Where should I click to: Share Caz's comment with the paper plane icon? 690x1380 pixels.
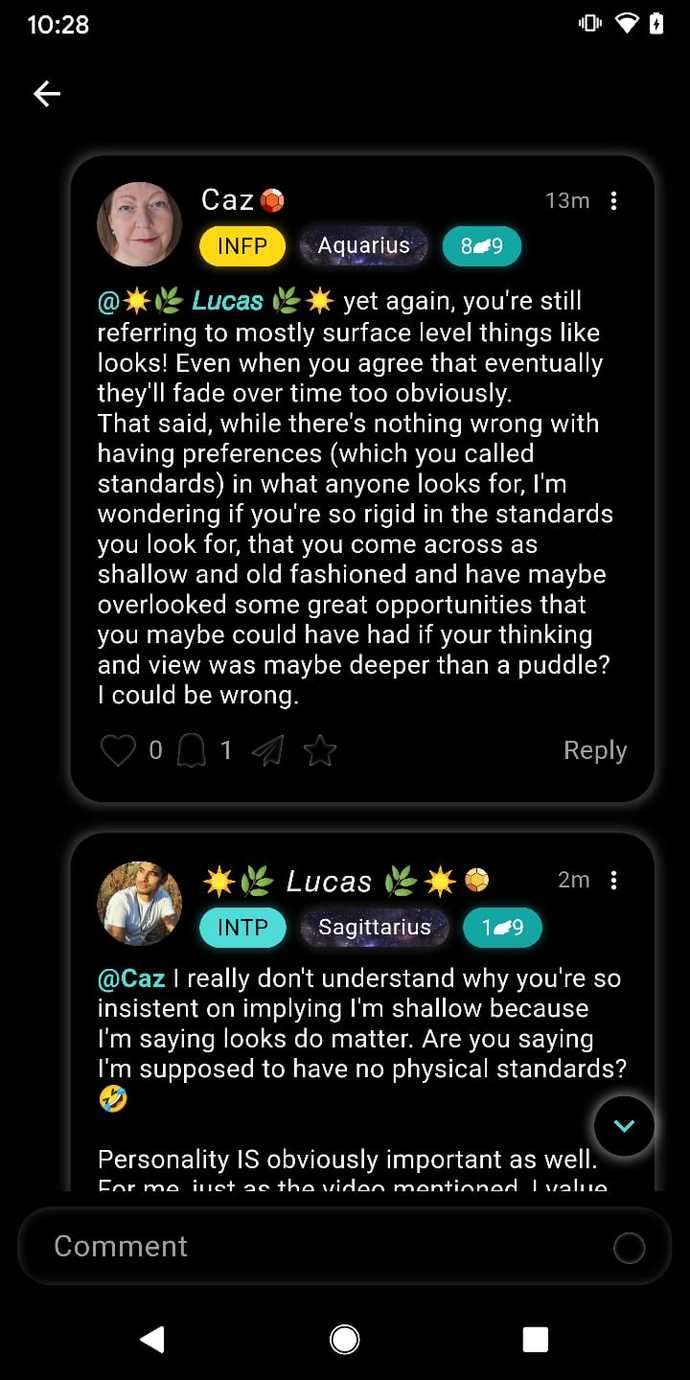267,750
